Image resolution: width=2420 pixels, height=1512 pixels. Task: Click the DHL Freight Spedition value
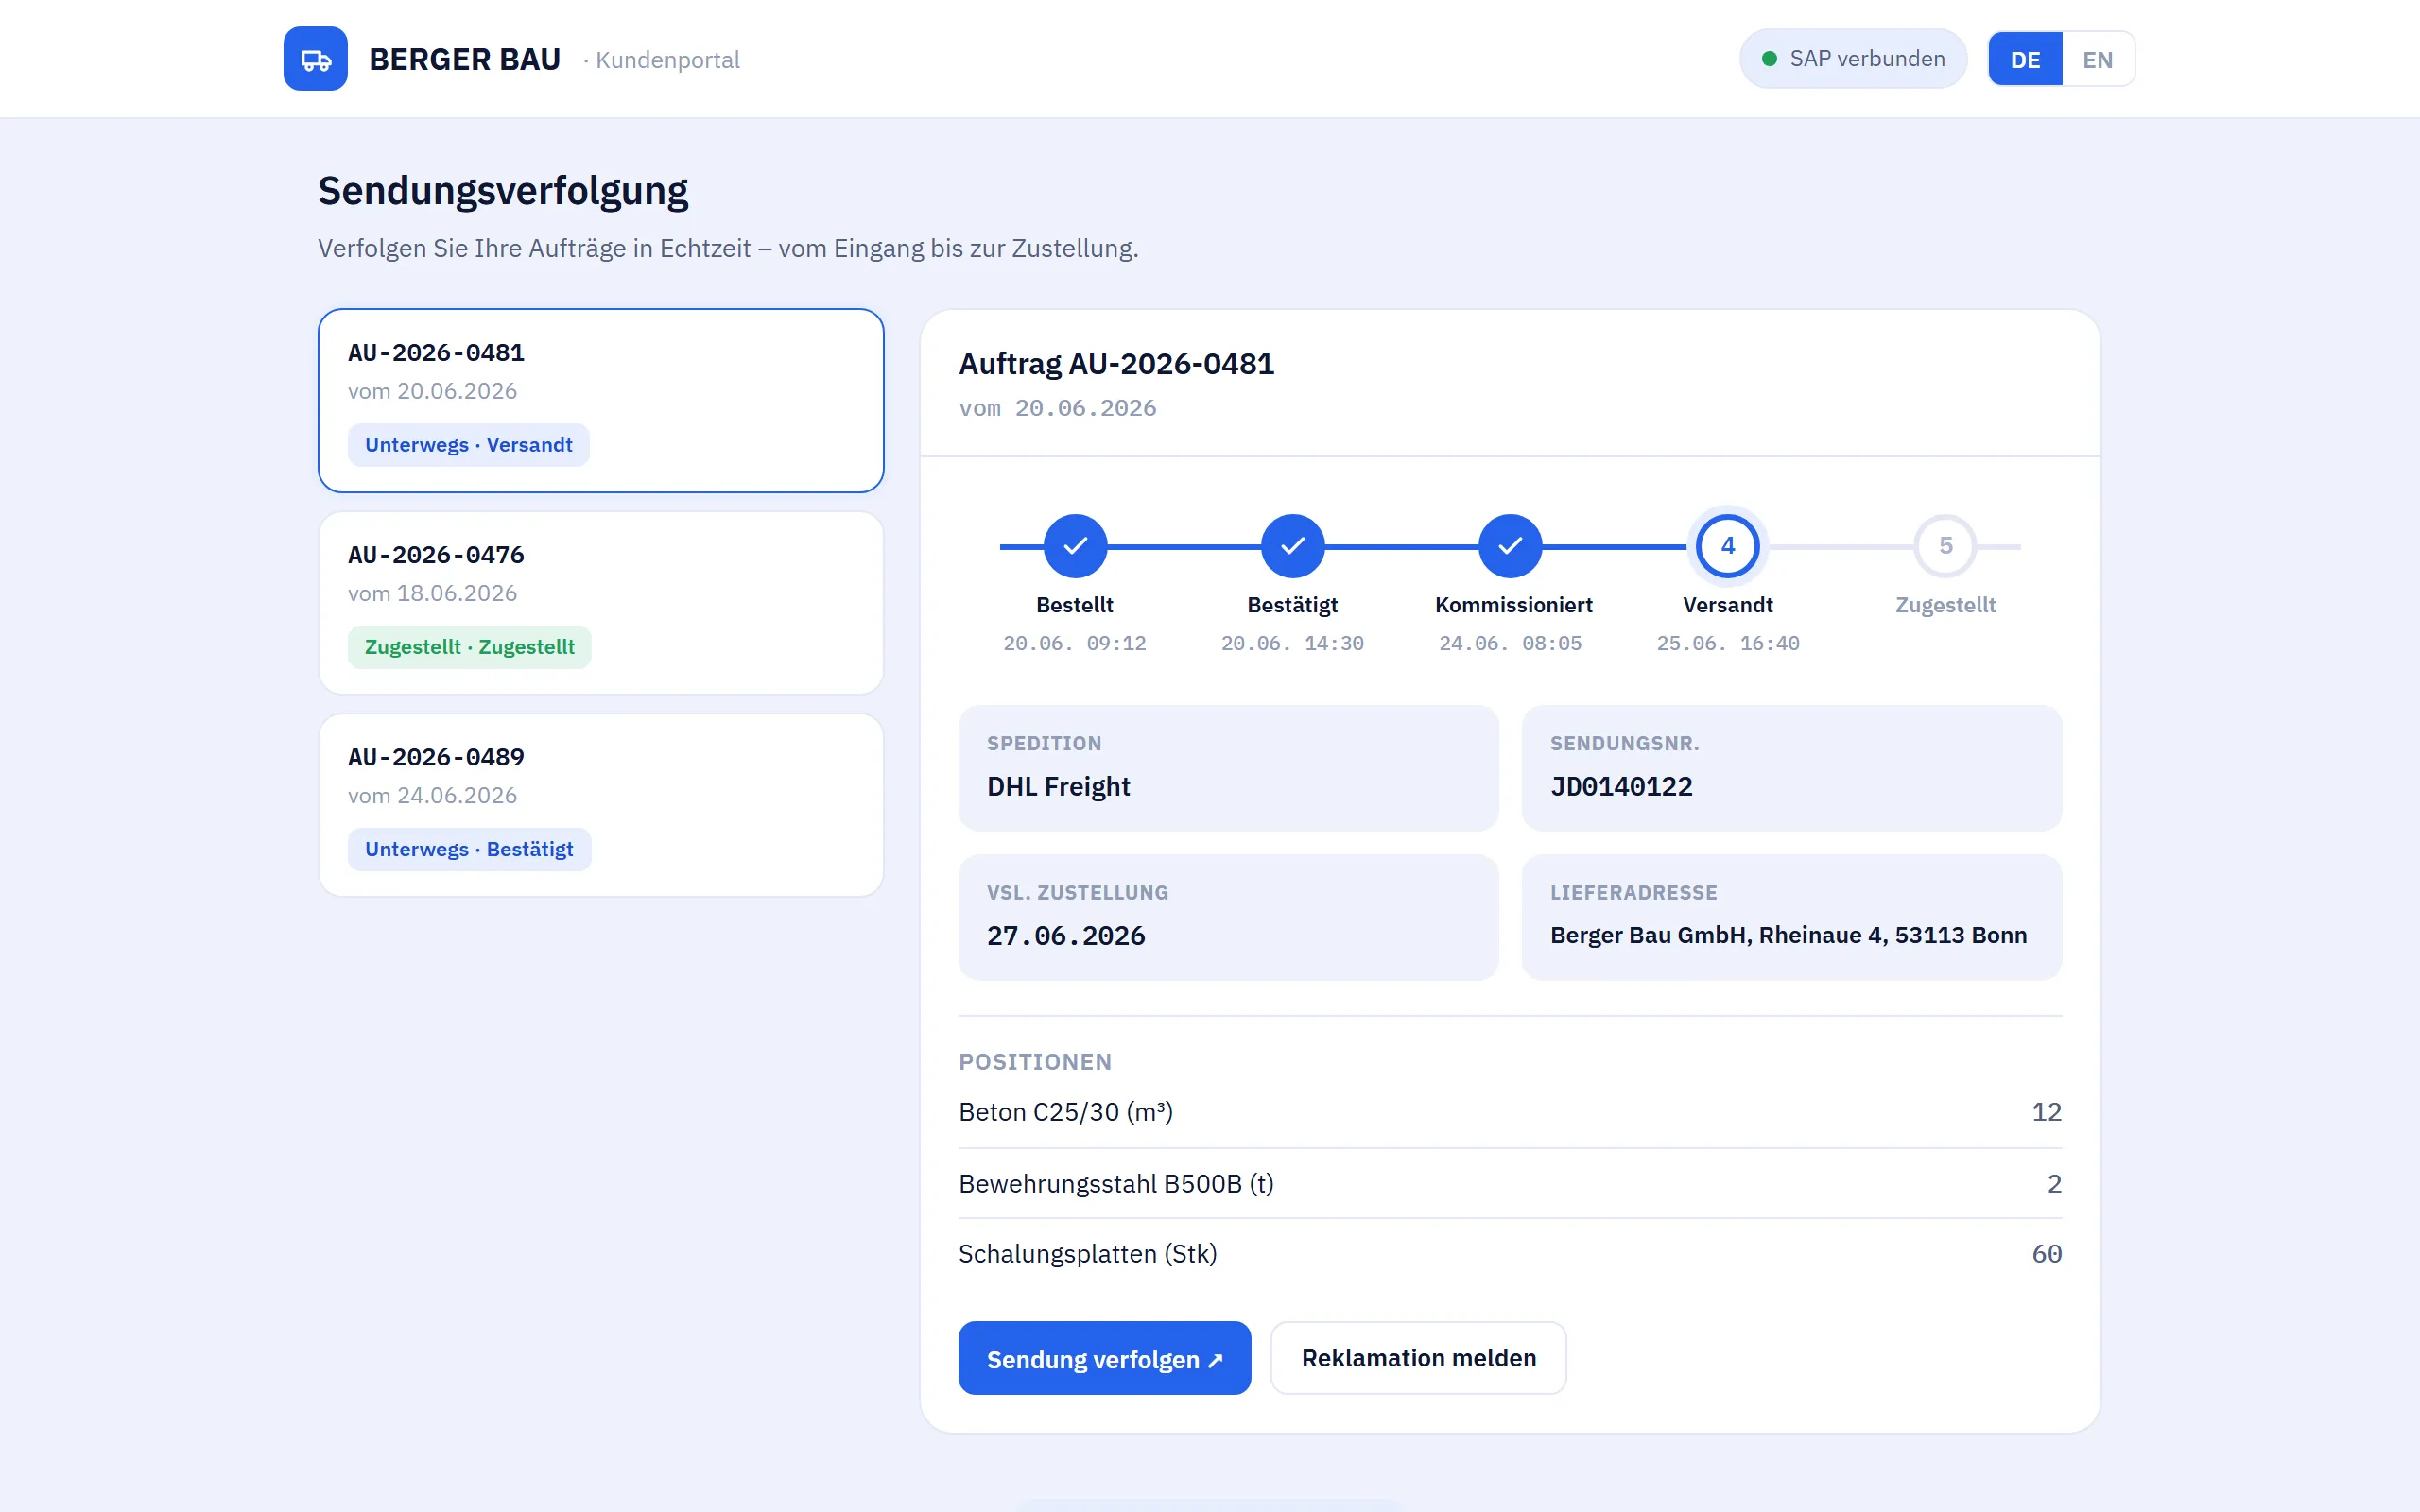click(x=1058, y=787)
